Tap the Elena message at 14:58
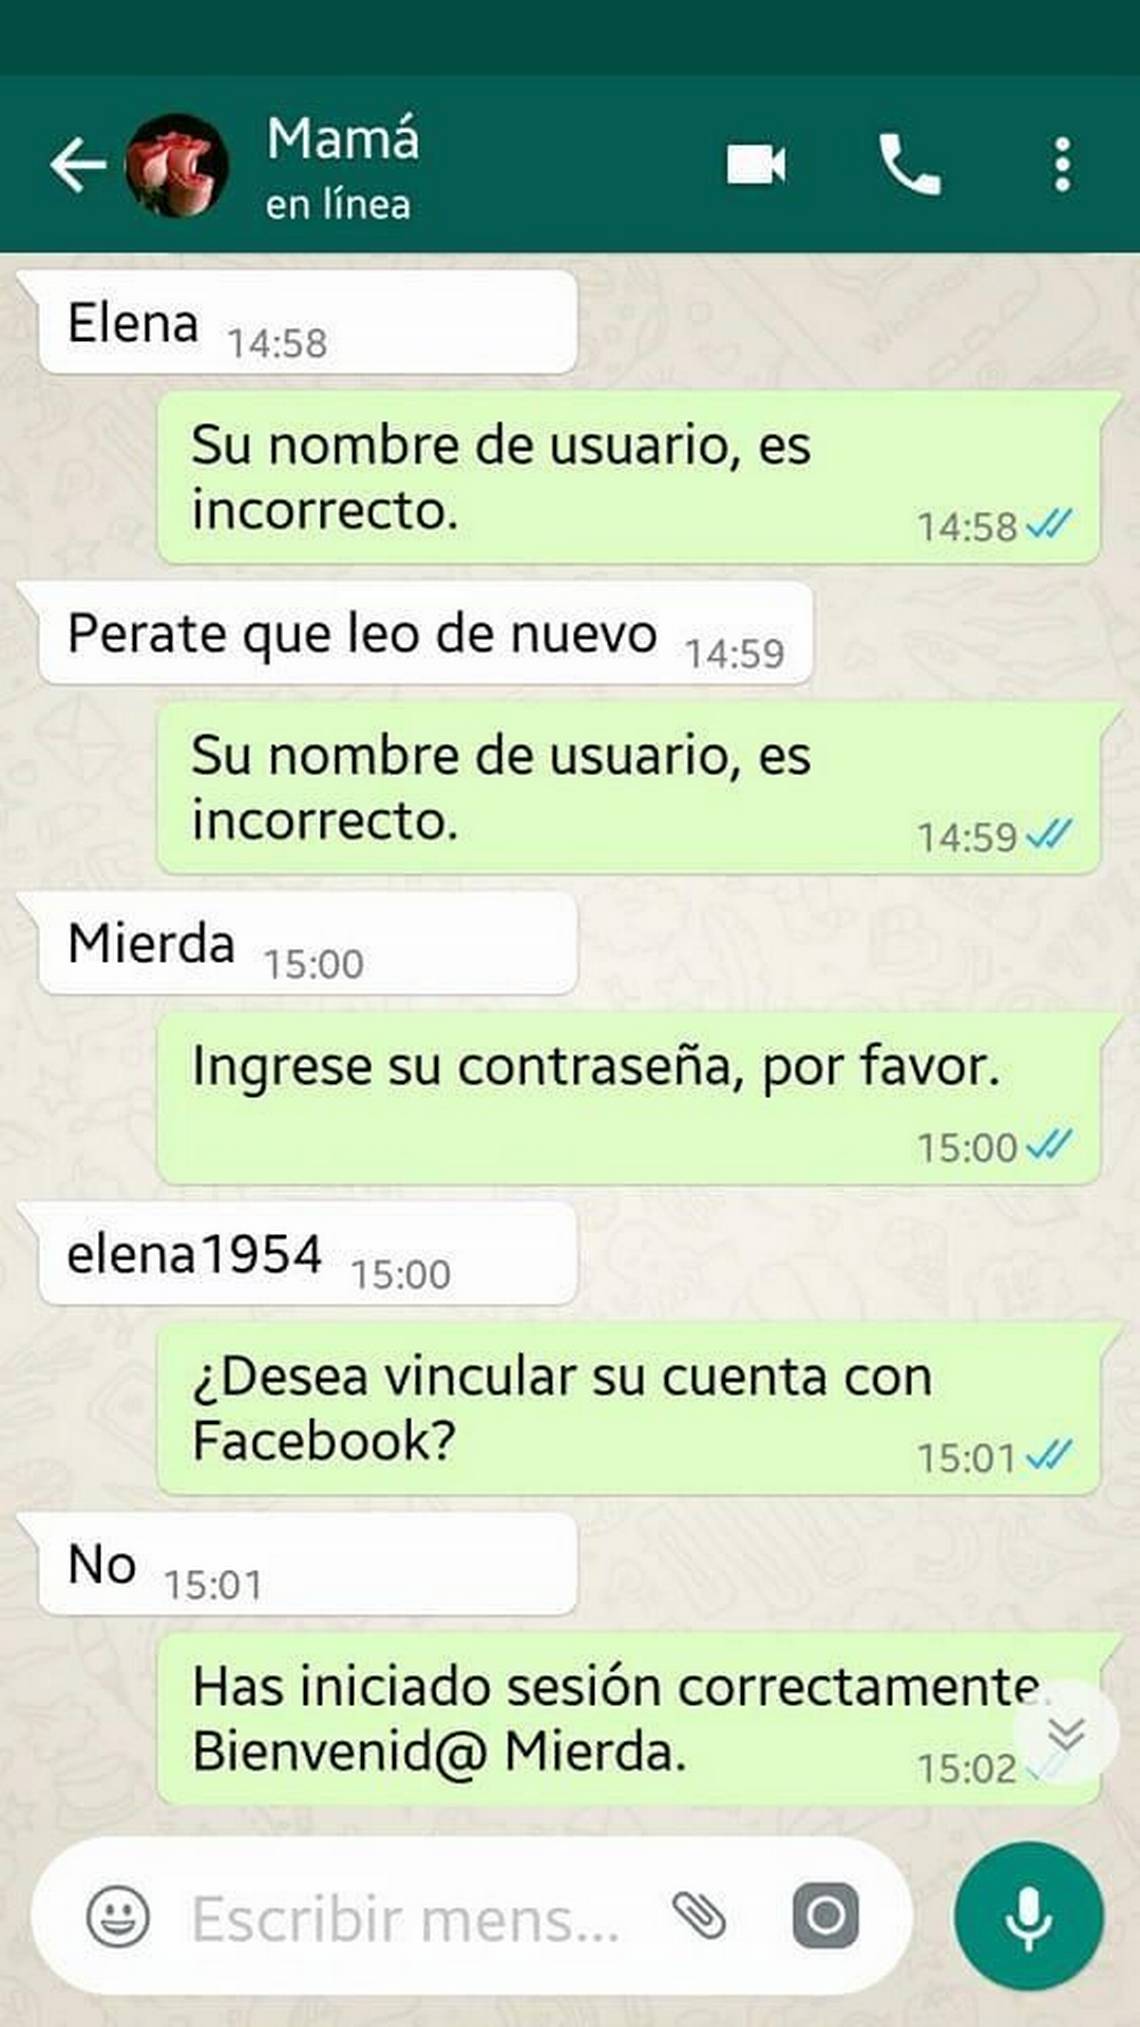The width and height of the screenshot is (1140, 2027). click(x=308, y=323)
